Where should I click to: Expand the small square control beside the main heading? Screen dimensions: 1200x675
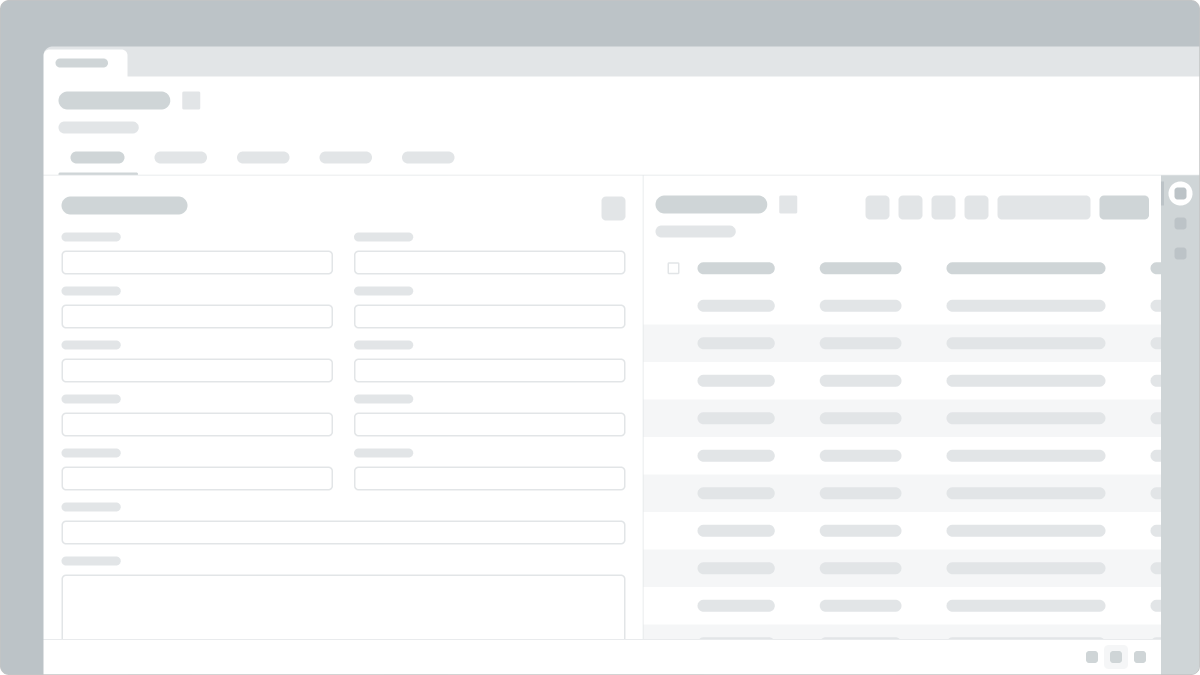click(191, 101)
